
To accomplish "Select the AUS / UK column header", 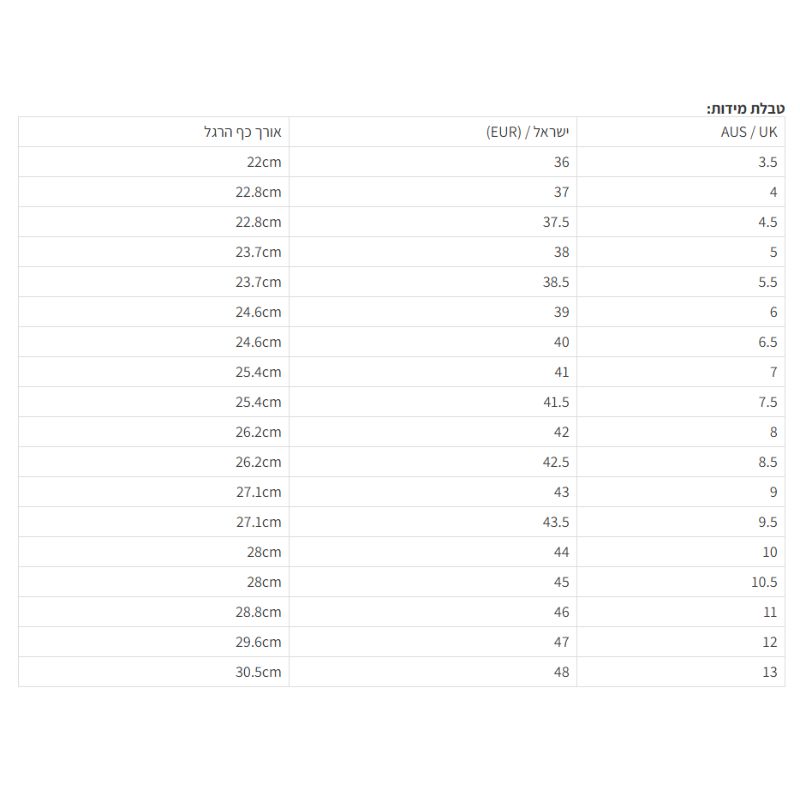I will [681, 132].
